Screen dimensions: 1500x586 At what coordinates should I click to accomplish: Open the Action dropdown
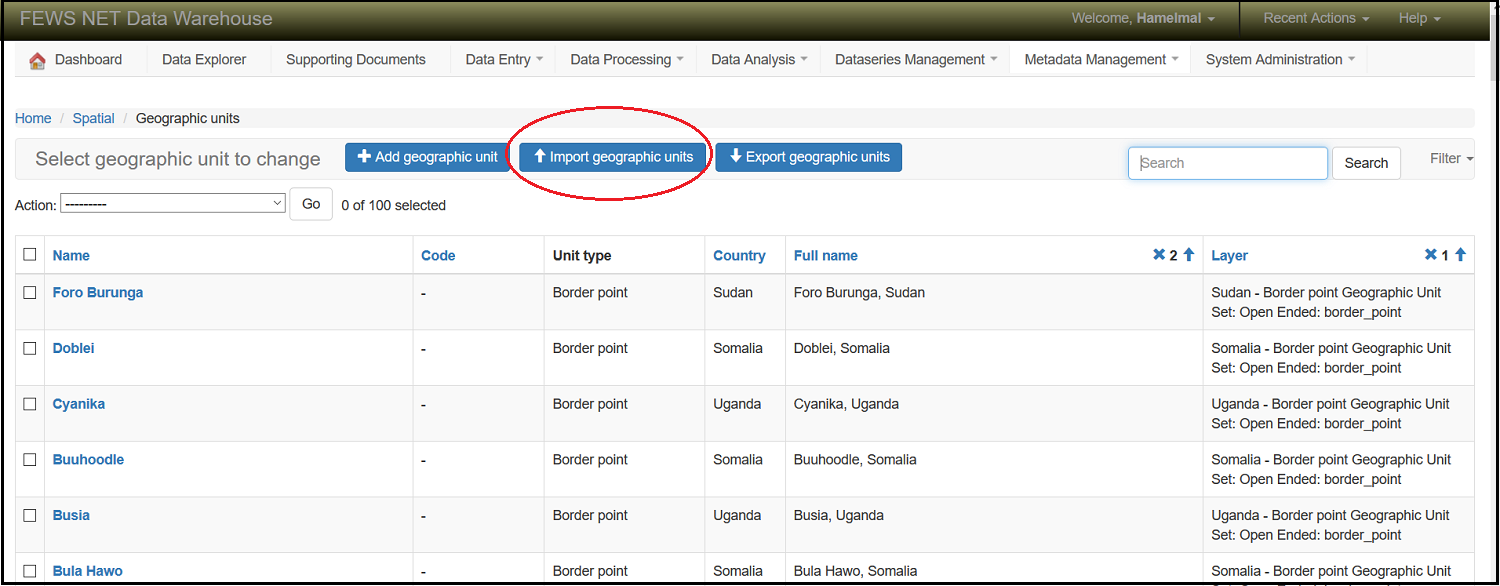173,204
